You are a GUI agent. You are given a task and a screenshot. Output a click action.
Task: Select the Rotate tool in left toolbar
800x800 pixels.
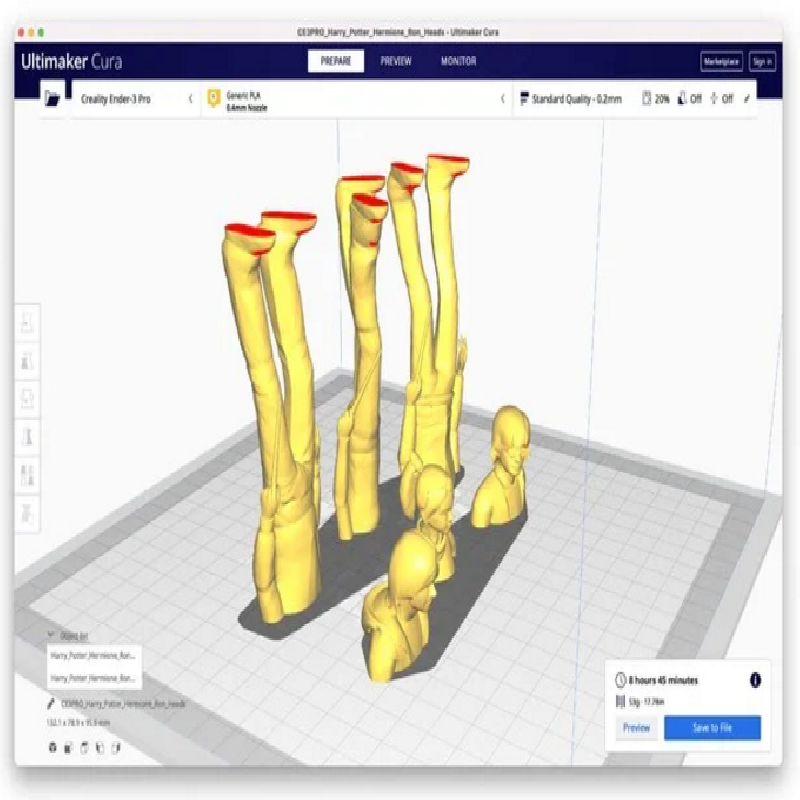[x=28, y=399]
